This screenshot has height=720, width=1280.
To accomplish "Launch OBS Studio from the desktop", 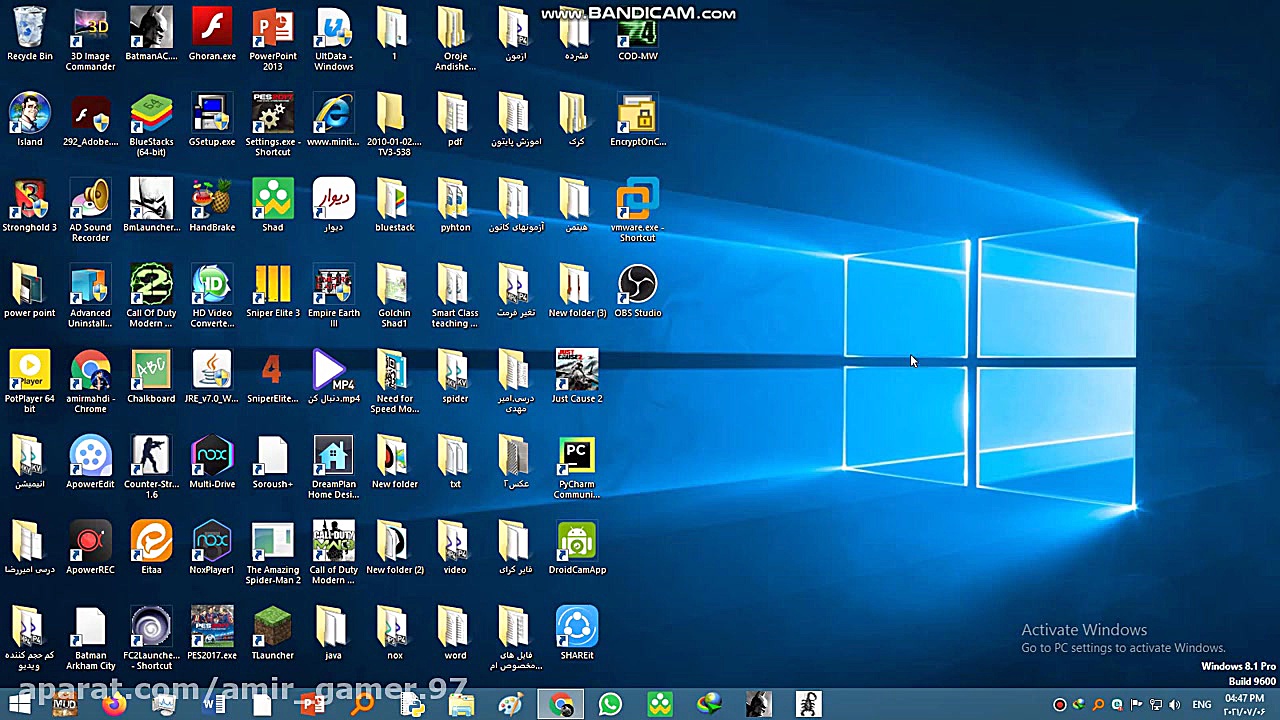I will point(637,286).
